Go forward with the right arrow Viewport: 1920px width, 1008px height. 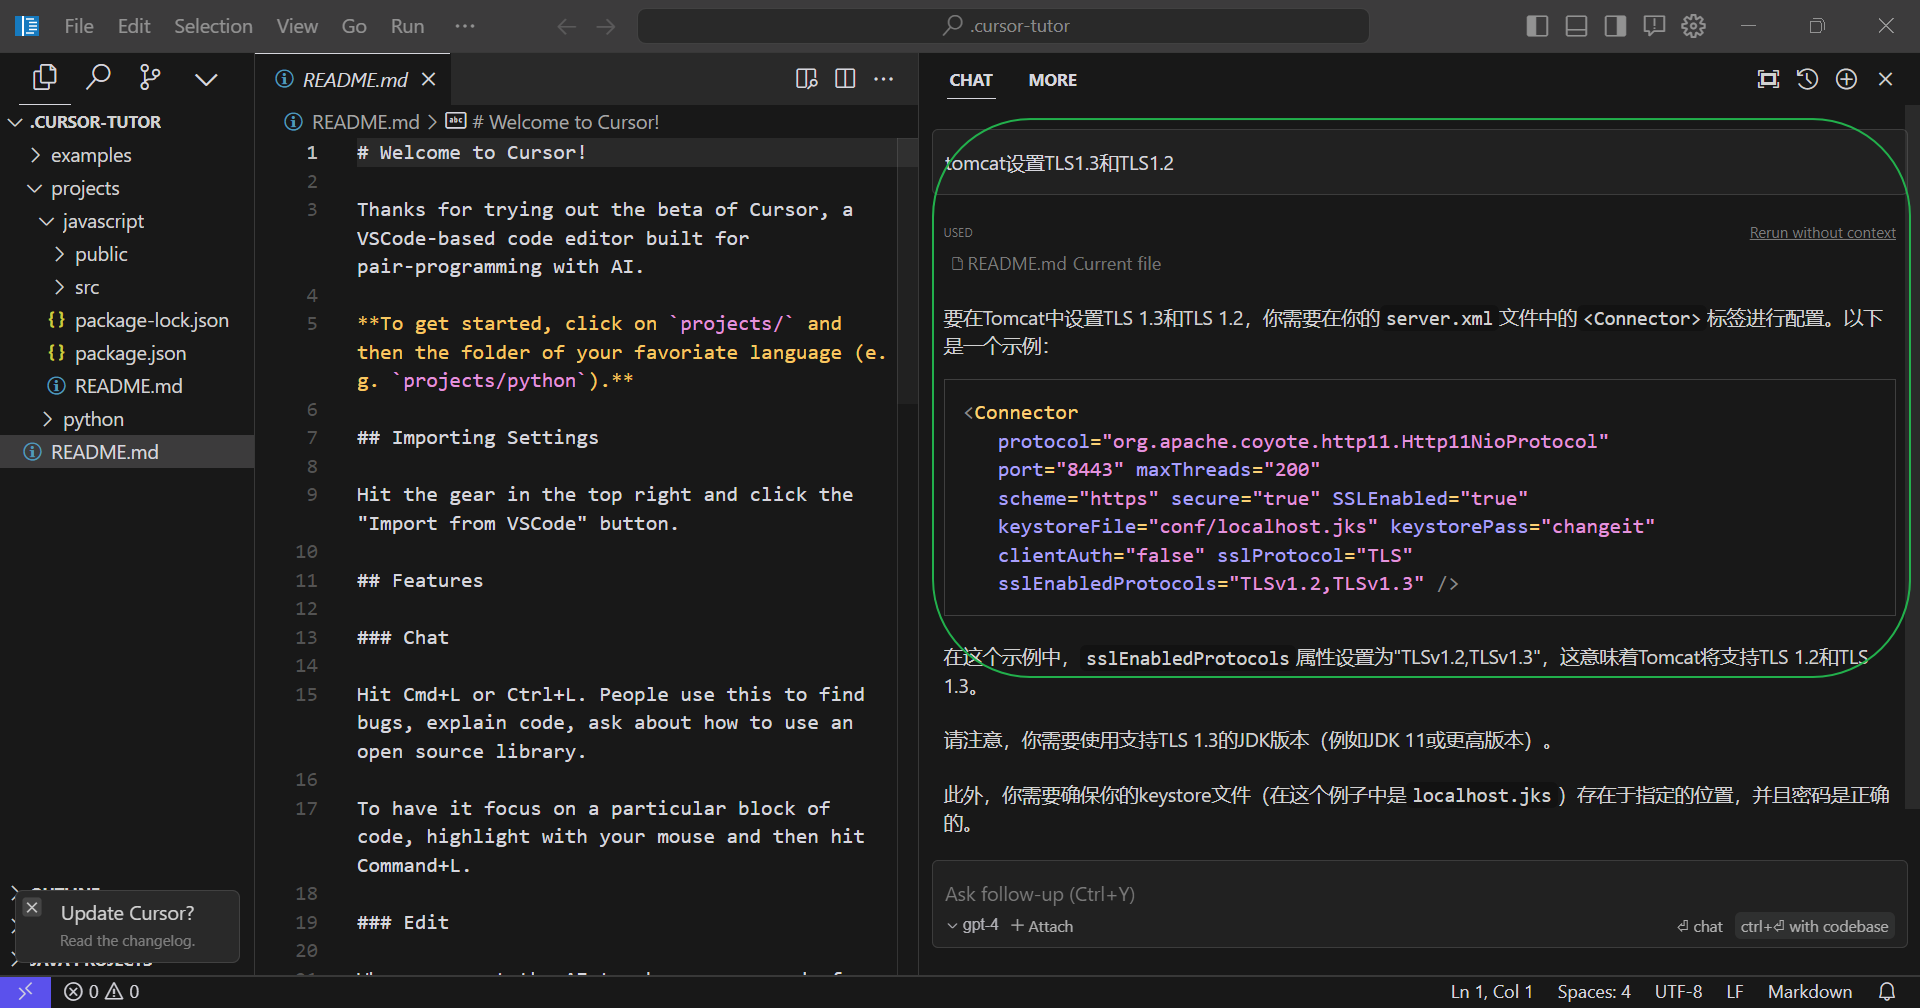(x=606, y=26)
